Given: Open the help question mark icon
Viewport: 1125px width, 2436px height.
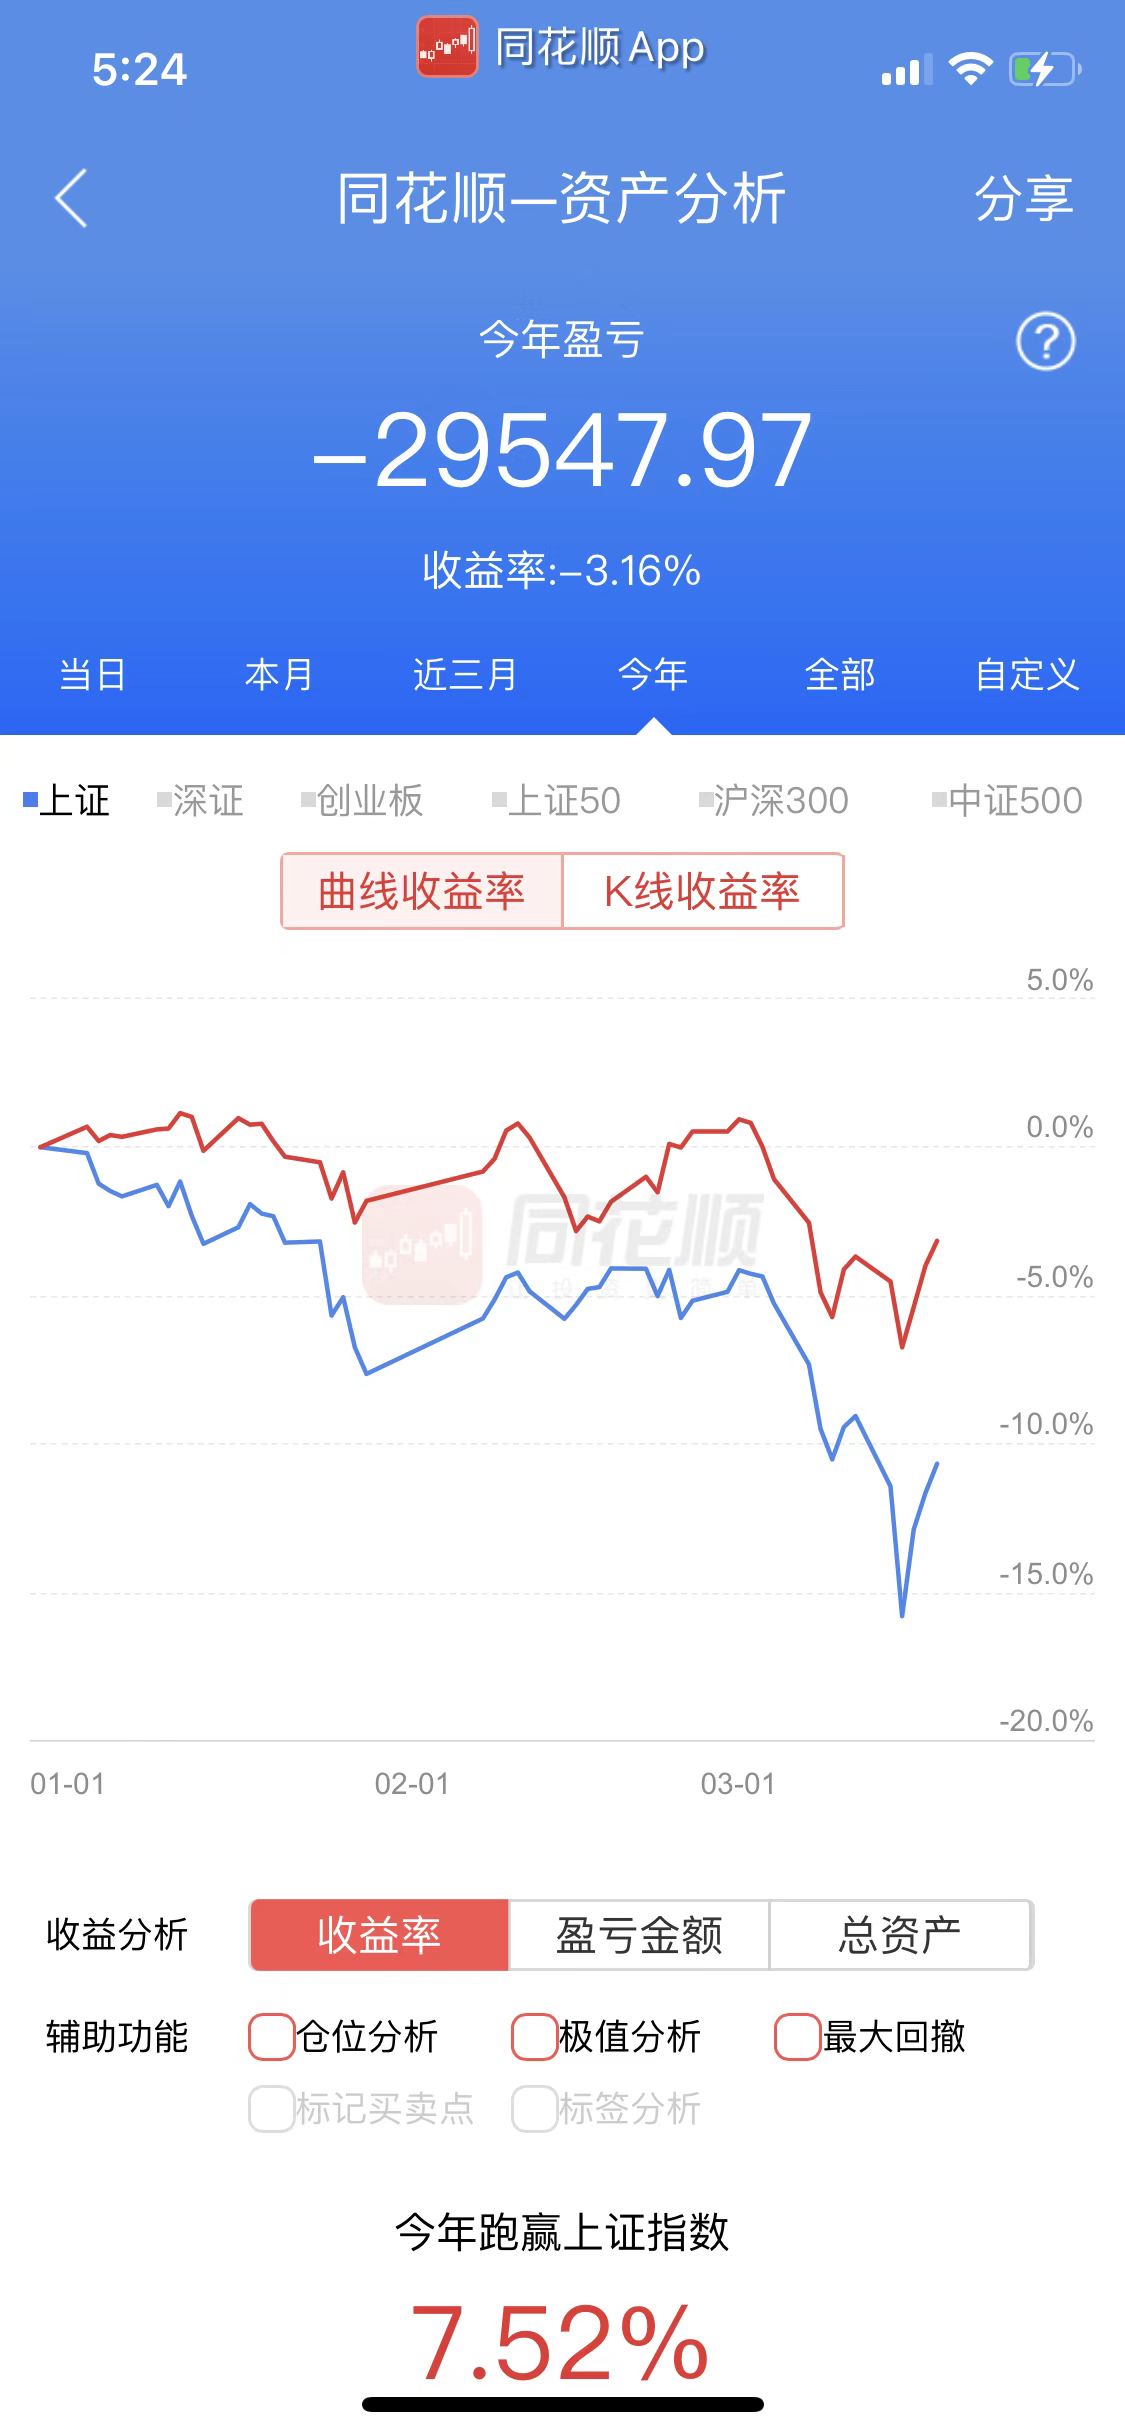Looking at the screenshot, I should coord(1045,342).
